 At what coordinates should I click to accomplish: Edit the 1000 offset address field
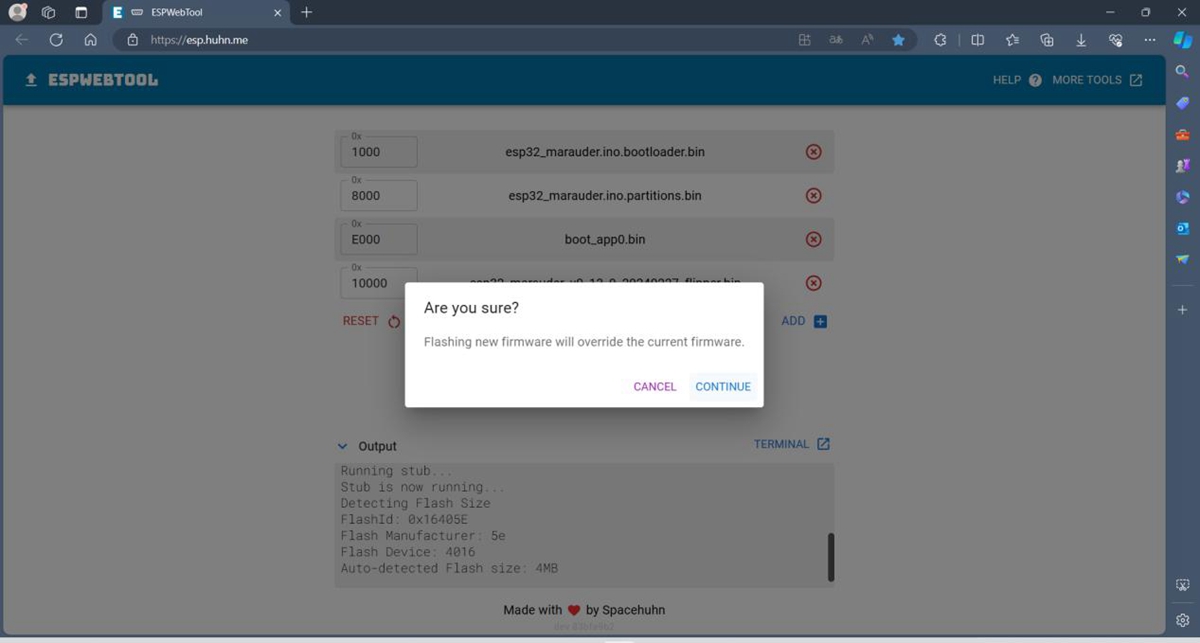(379, 153)
